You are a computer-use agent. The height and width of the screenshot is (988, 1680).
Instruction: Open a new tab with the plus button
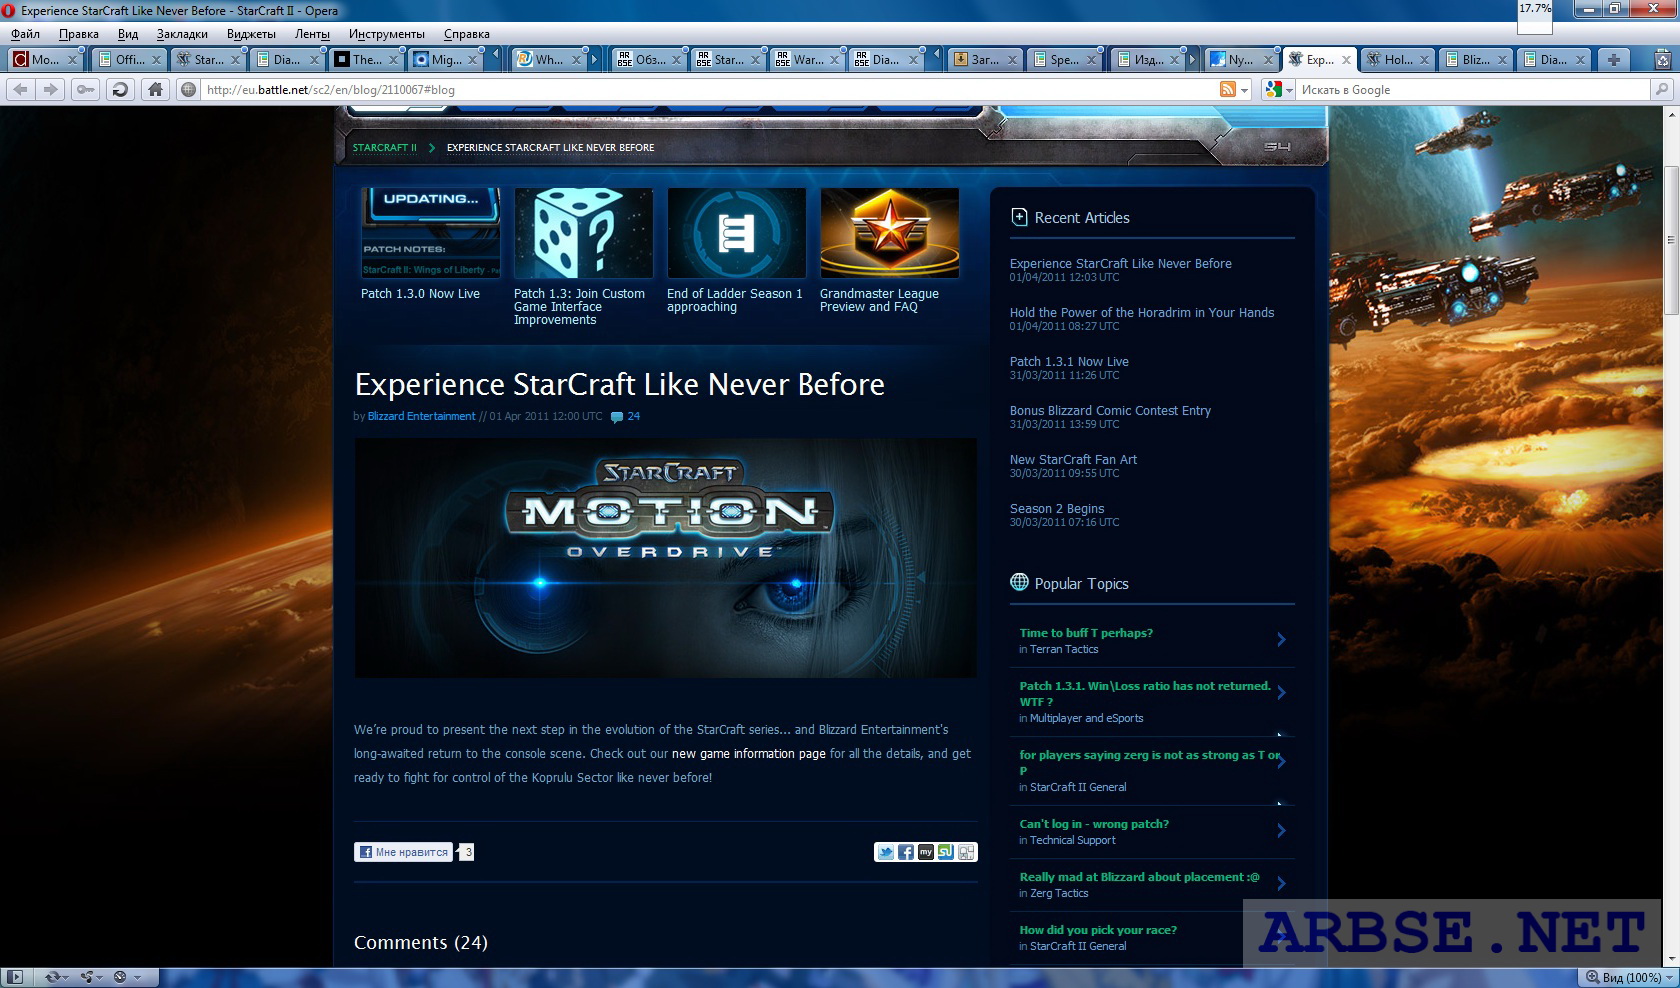click(x=1613, y=60)
